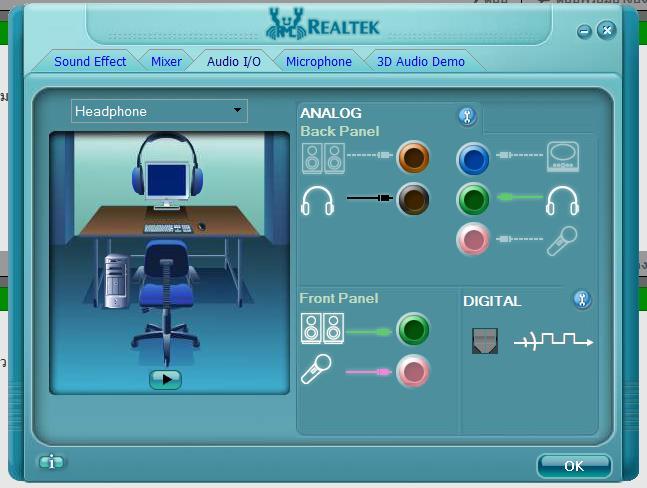
Task: Click the front panel microphone icon
Action: click(316, 369)
